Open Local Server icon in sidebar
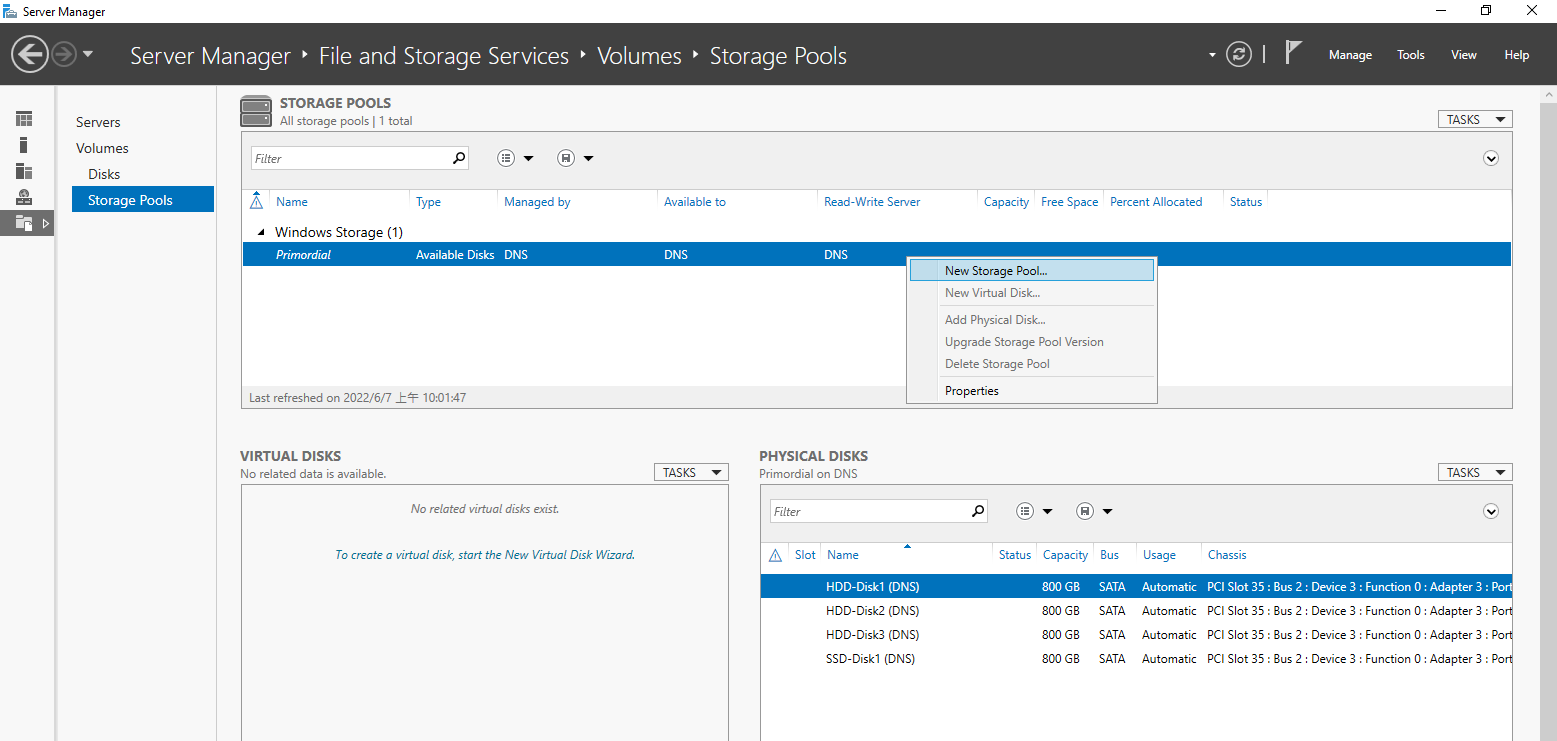1557x741 pixels. 24,145
